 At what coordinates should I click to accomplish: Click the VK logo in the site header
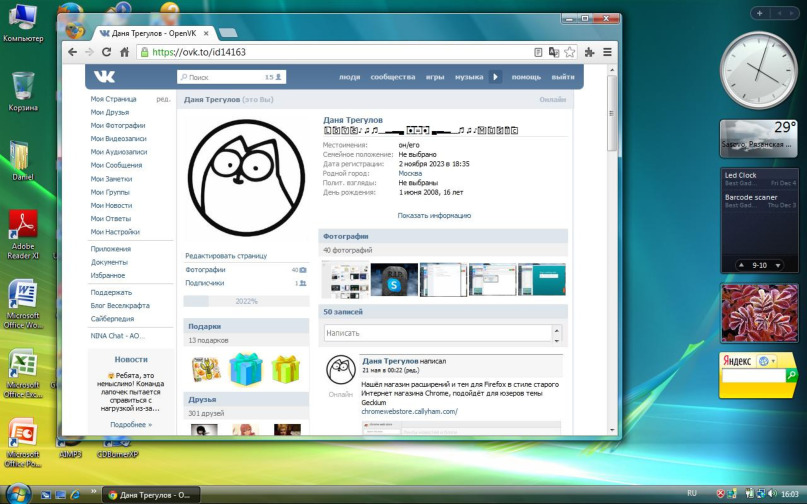click(x=105, y=77)
